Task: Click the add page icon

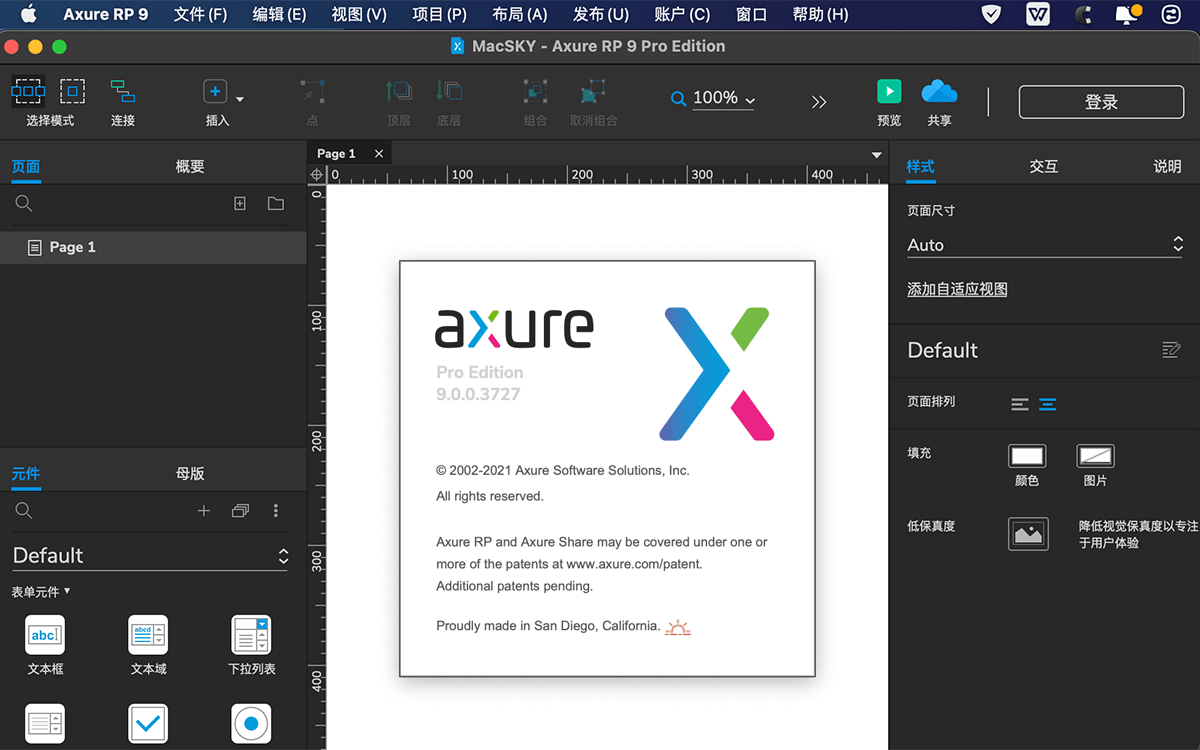Action: tap(240, 204)
